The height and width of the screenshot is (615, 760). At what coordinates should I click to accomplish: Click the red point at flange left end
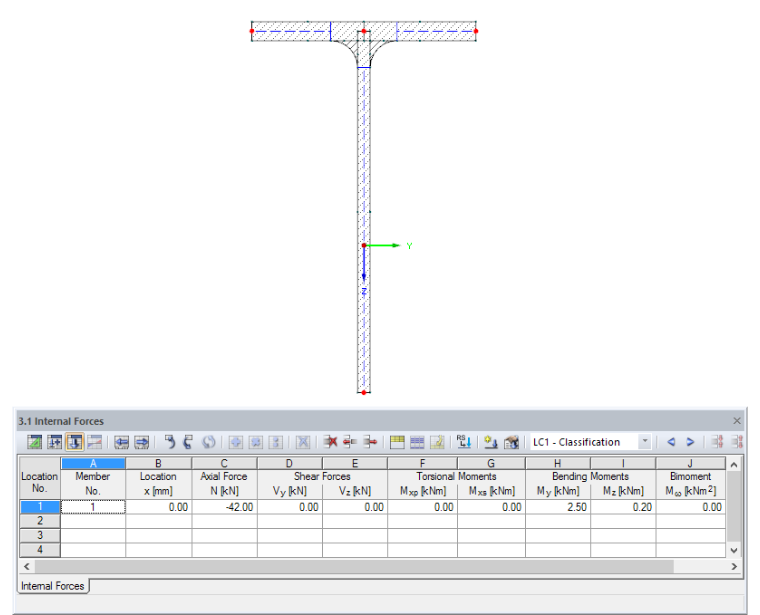point(252,31)
